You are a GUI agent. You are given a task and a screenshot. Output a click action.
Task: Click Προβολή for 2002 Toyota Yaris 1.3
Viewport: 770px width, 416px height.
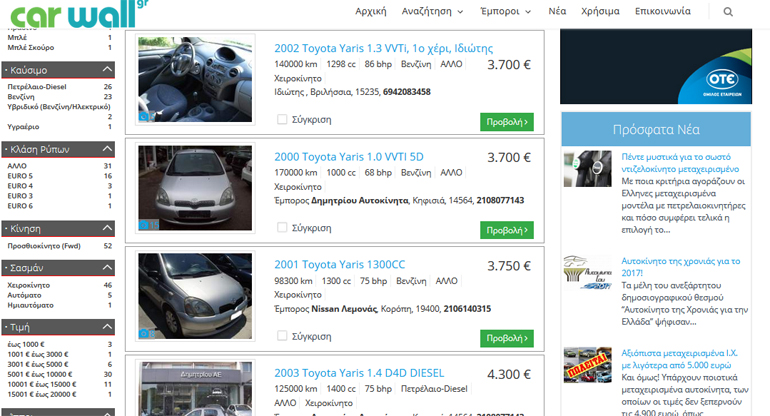click(x=507, y=122)
